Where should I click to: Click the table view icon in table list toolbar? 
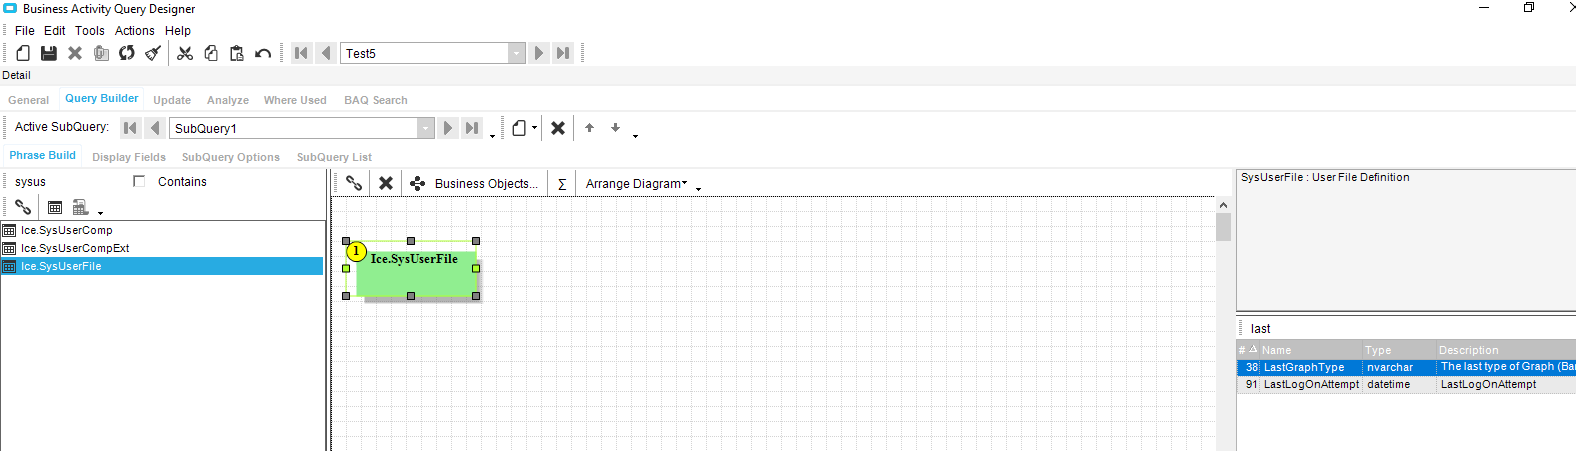55,207
